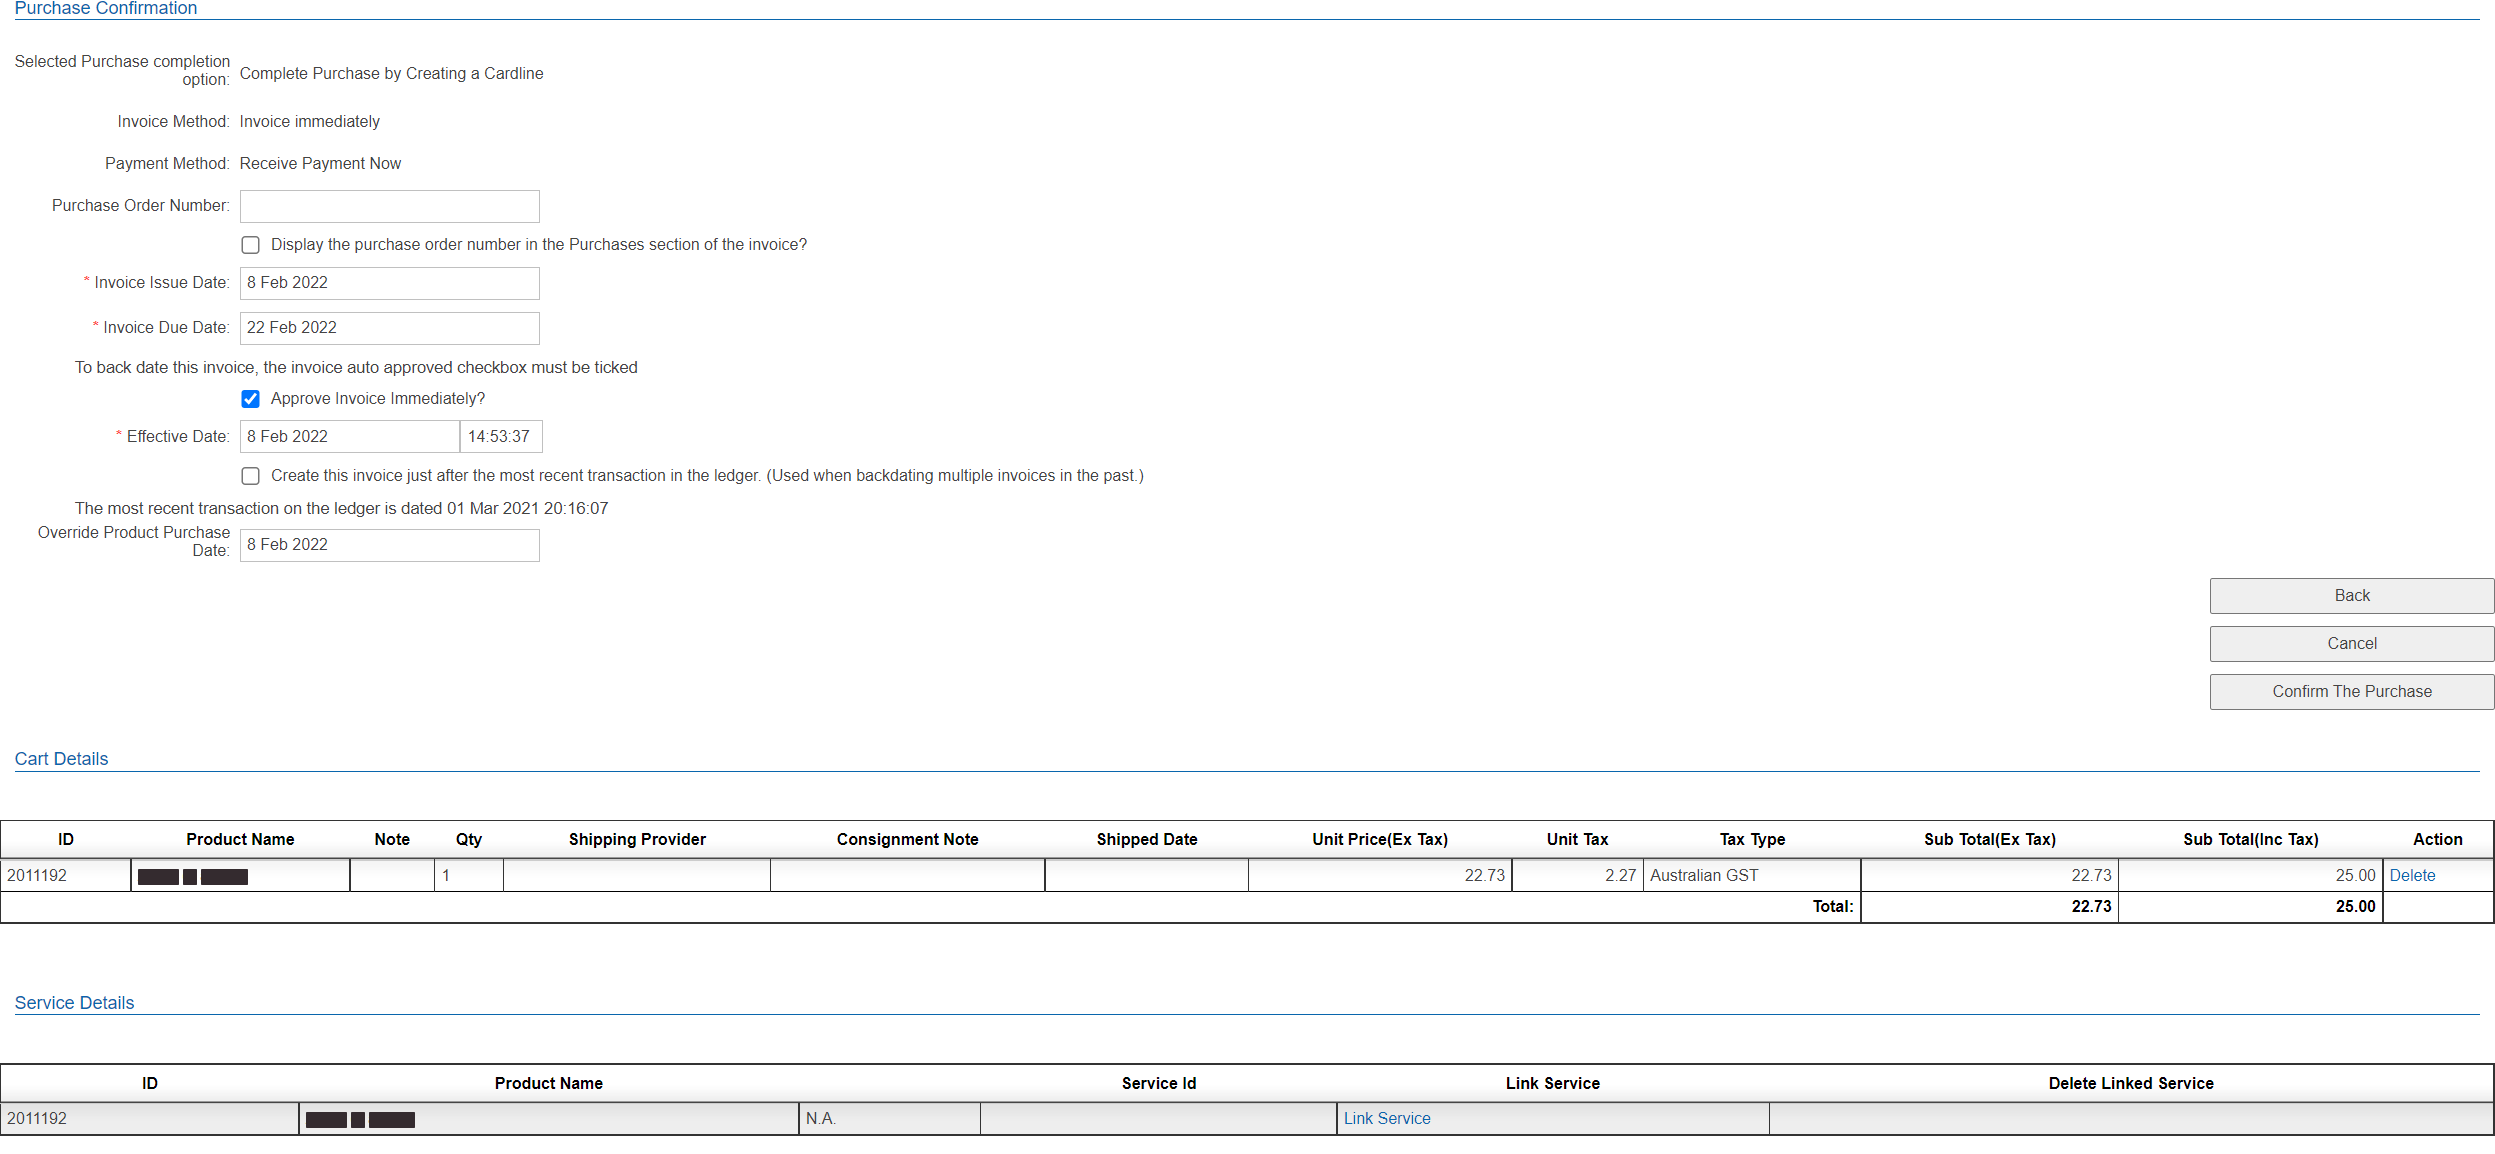Tick the create invoice after recent transaction checkbox
The height and width of the screenshot is (1154, 2495).
pyautogui.click(x=251, y=476)
